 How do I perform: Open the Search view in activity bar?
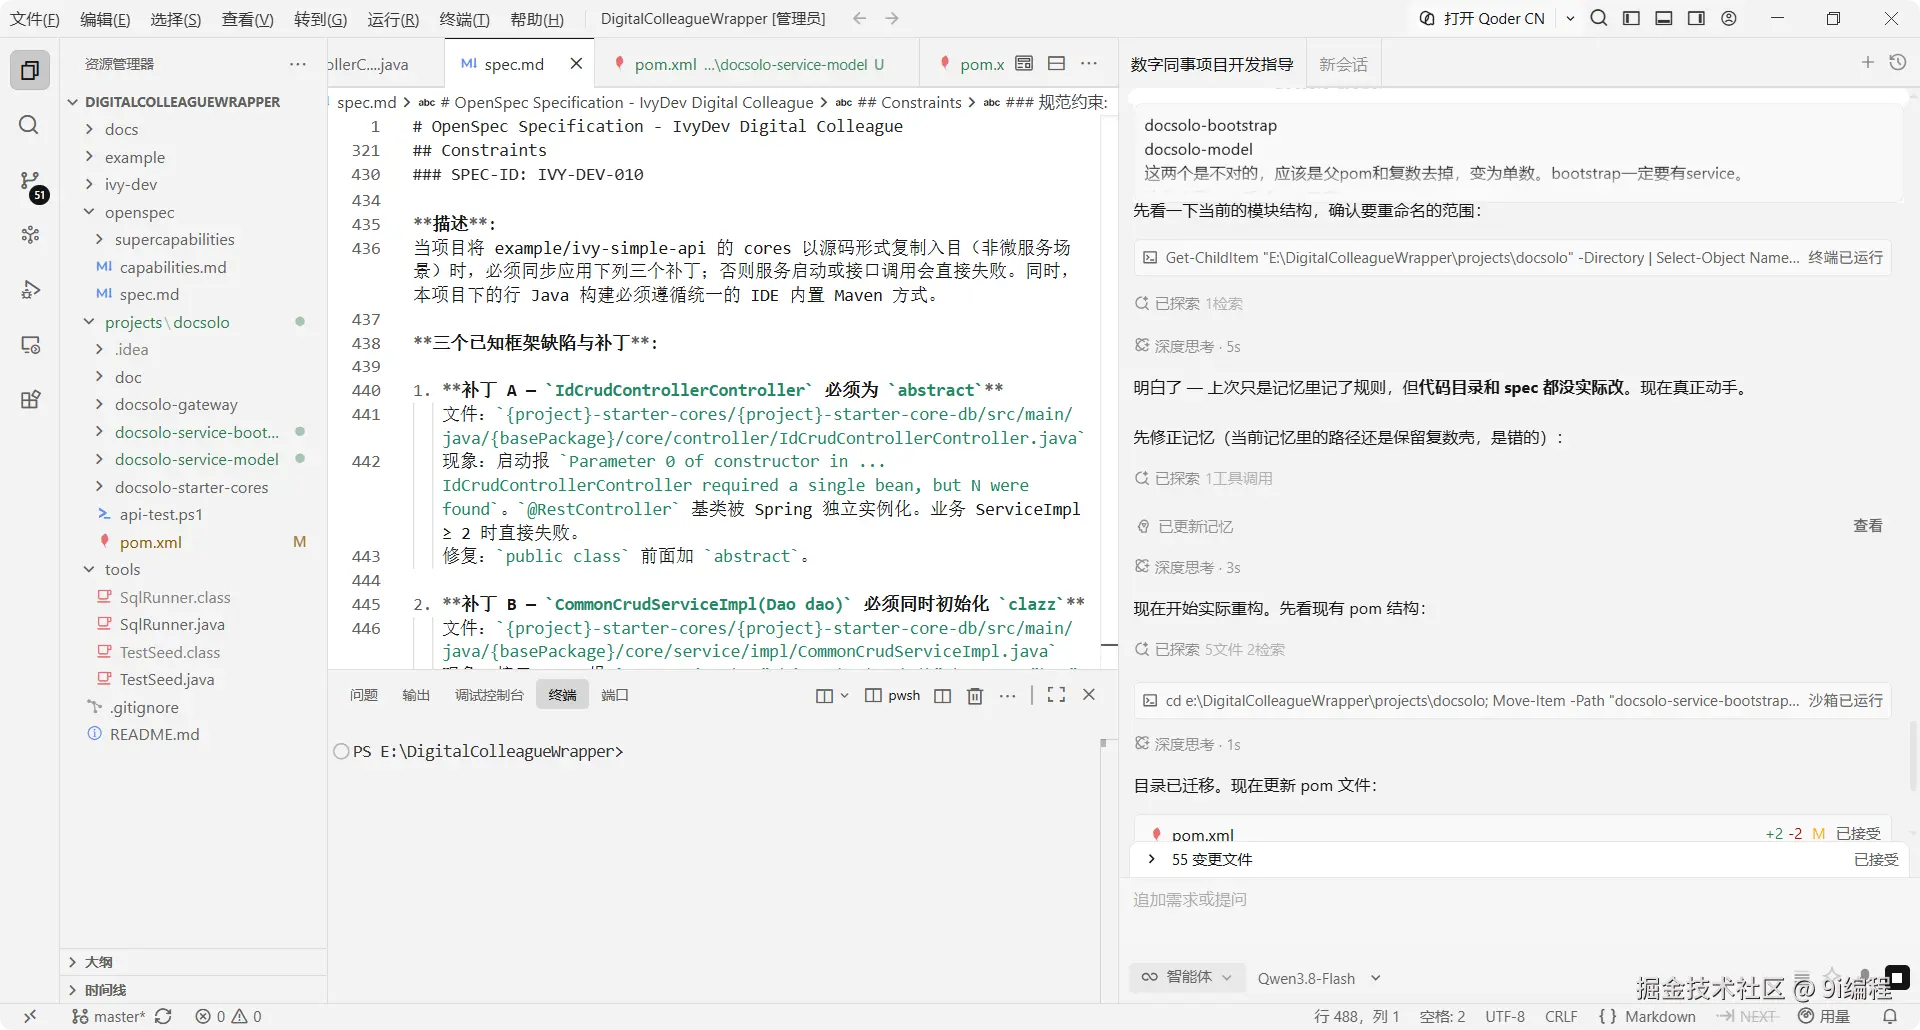pyautogui.click(x=30, y=125)
